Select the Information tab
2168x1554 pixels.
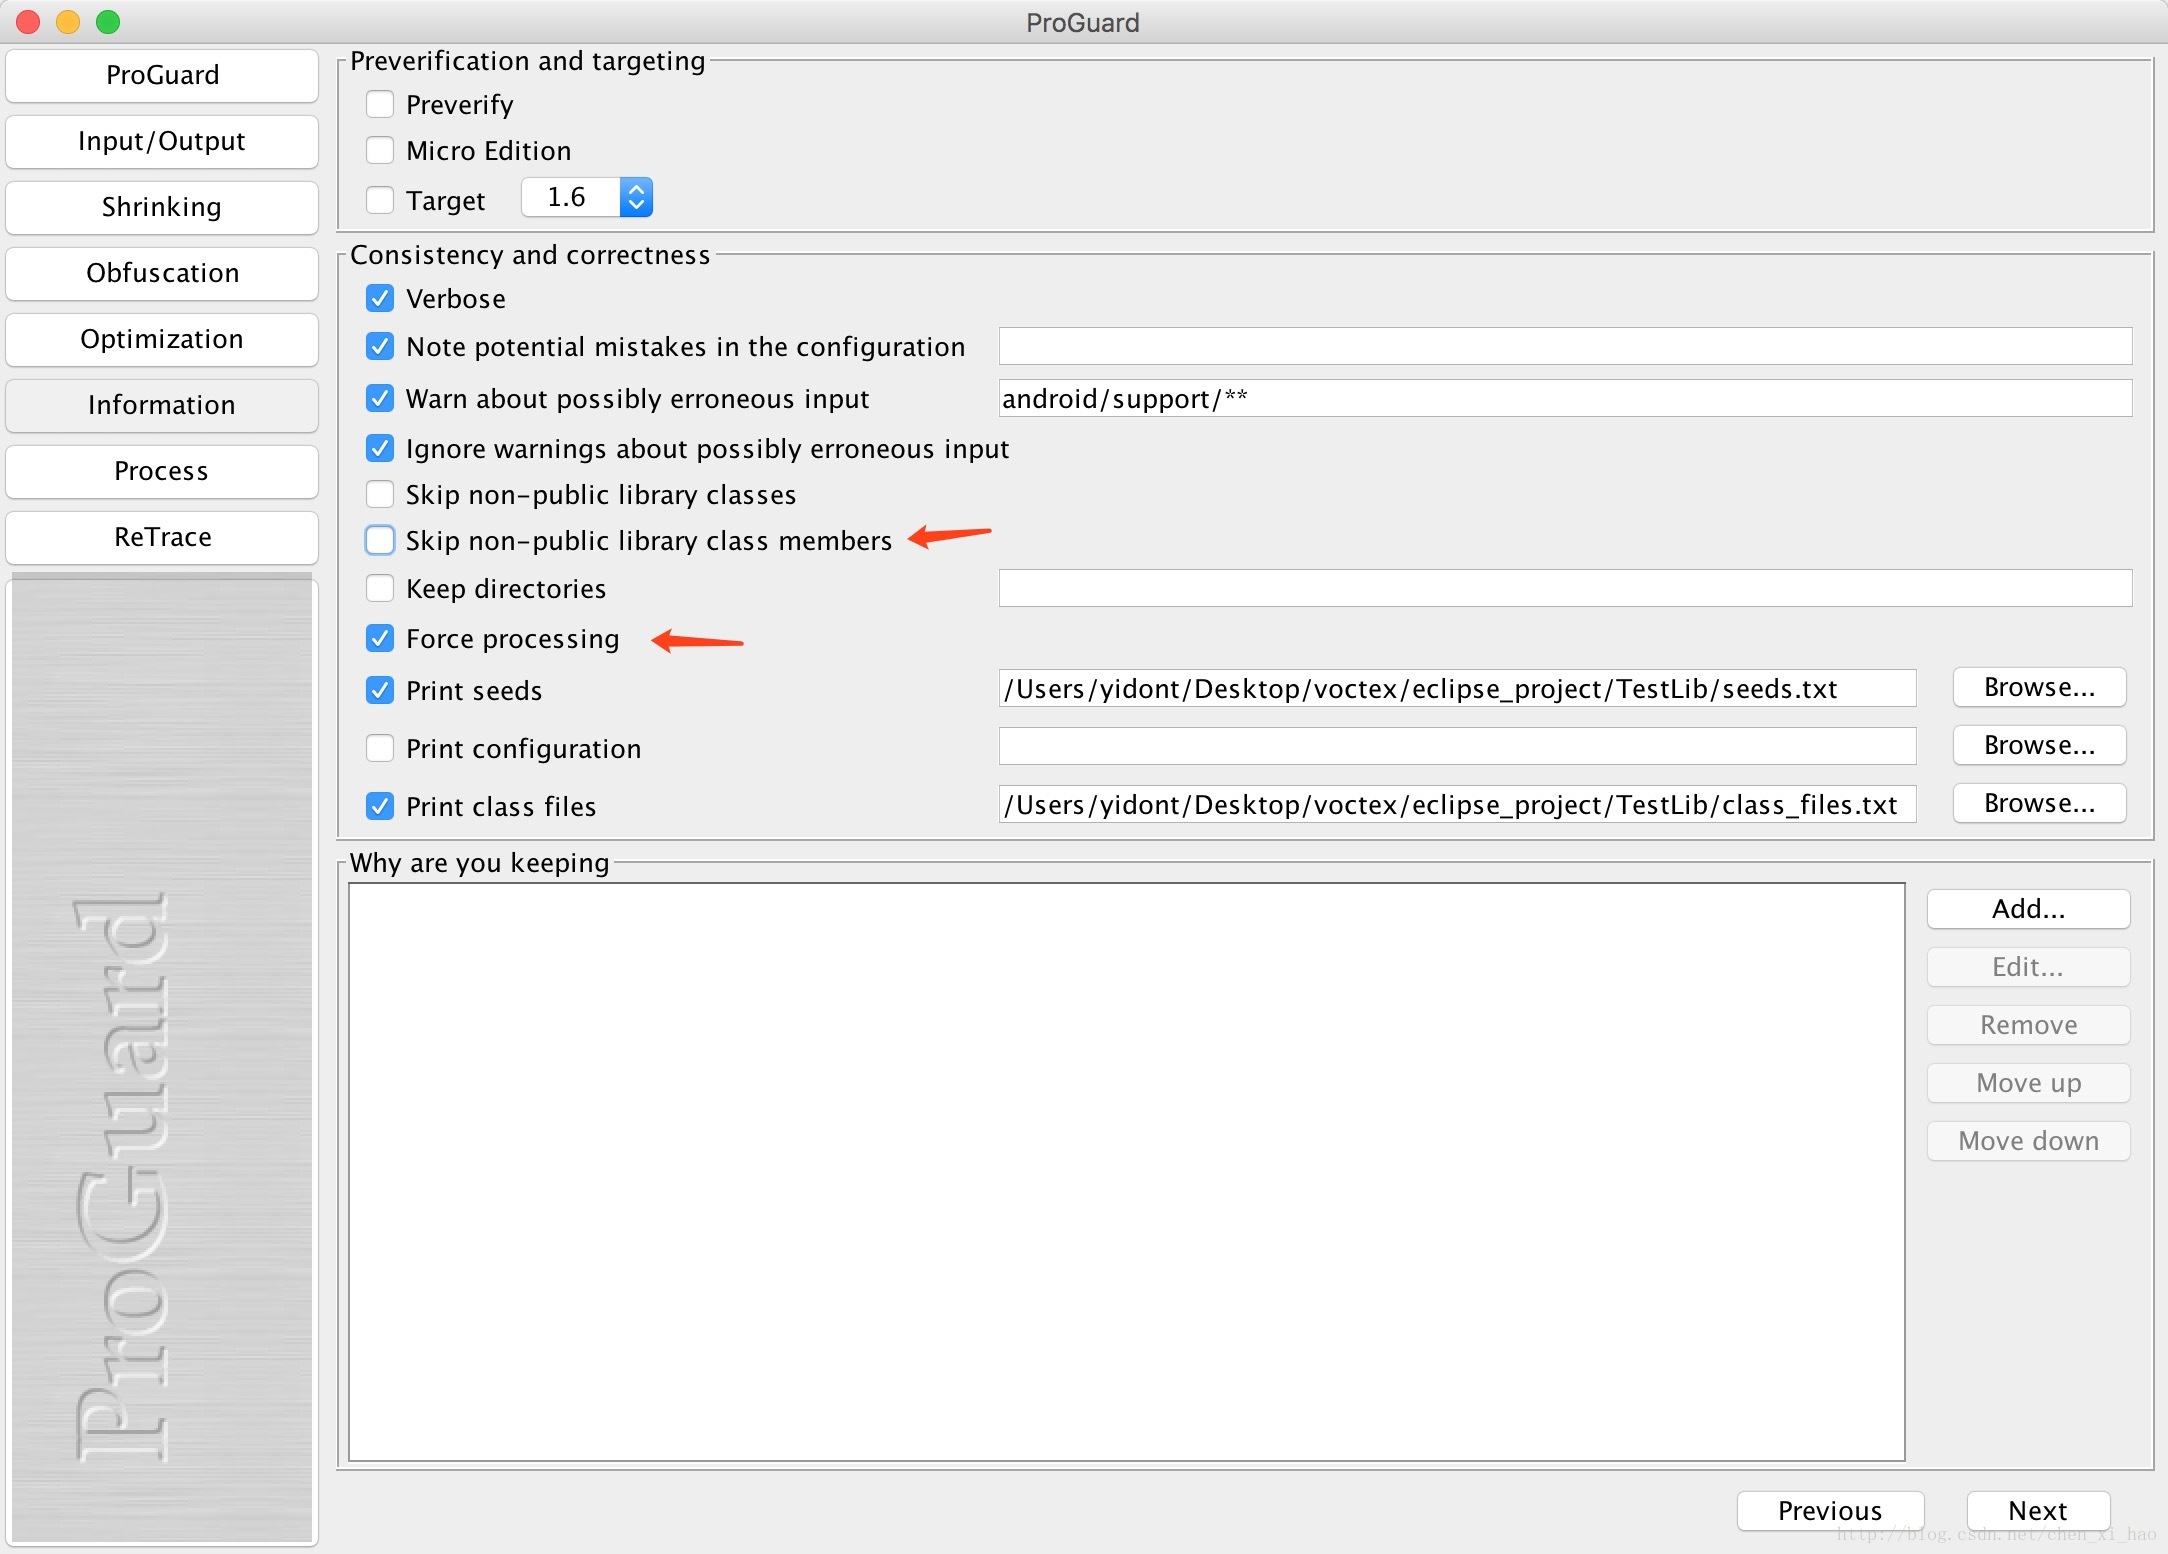tap(162, 405)
